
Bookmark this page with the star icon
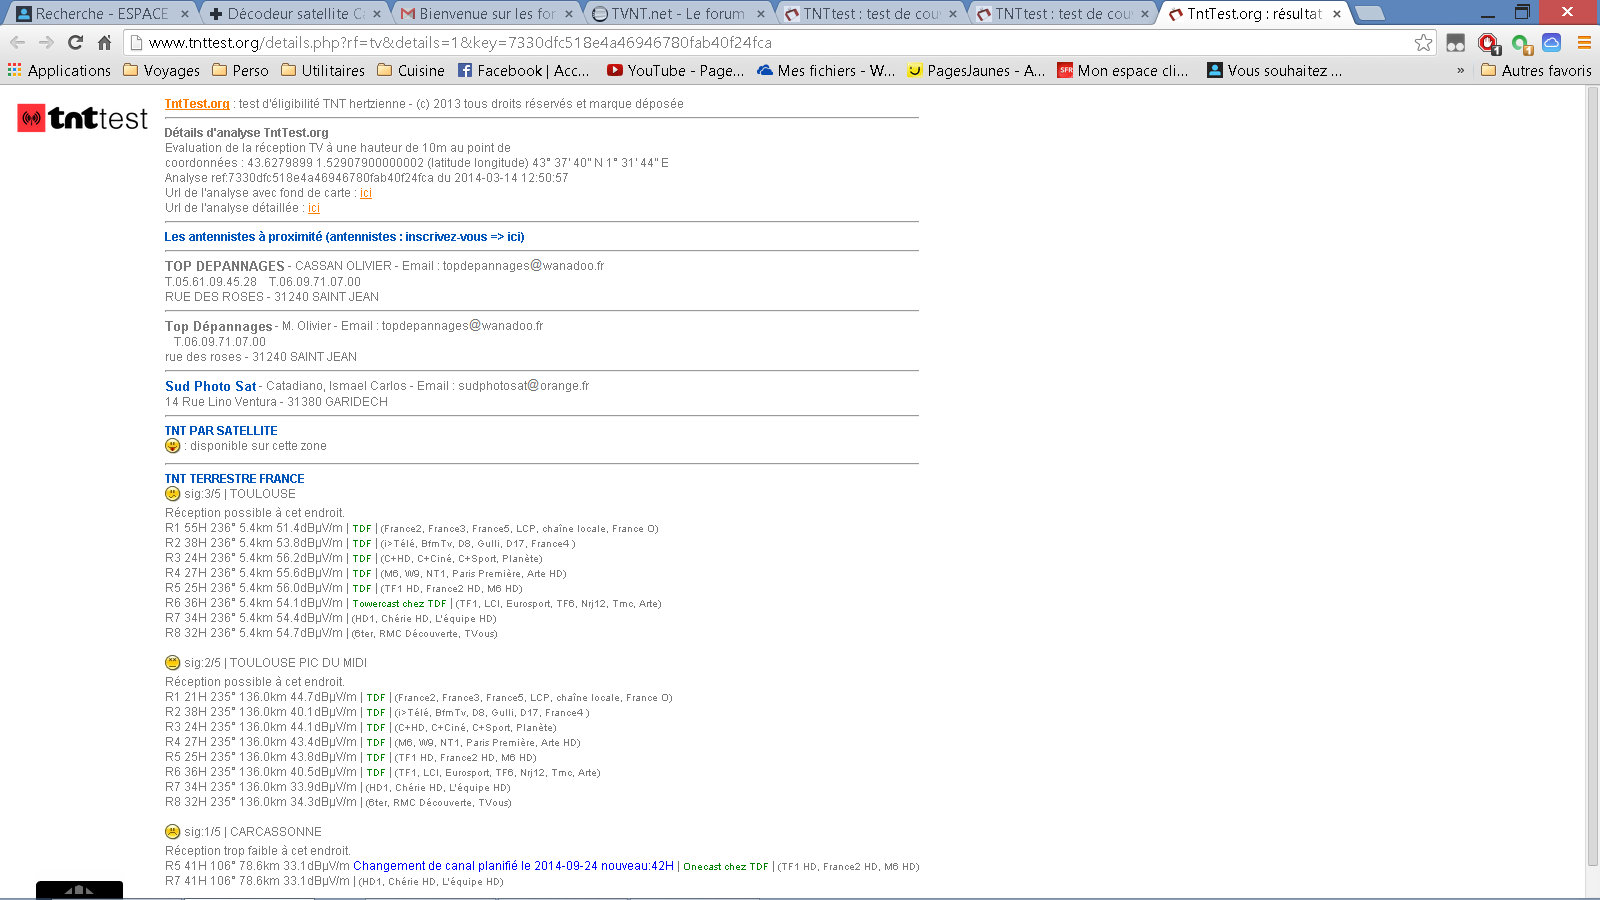1423,43
